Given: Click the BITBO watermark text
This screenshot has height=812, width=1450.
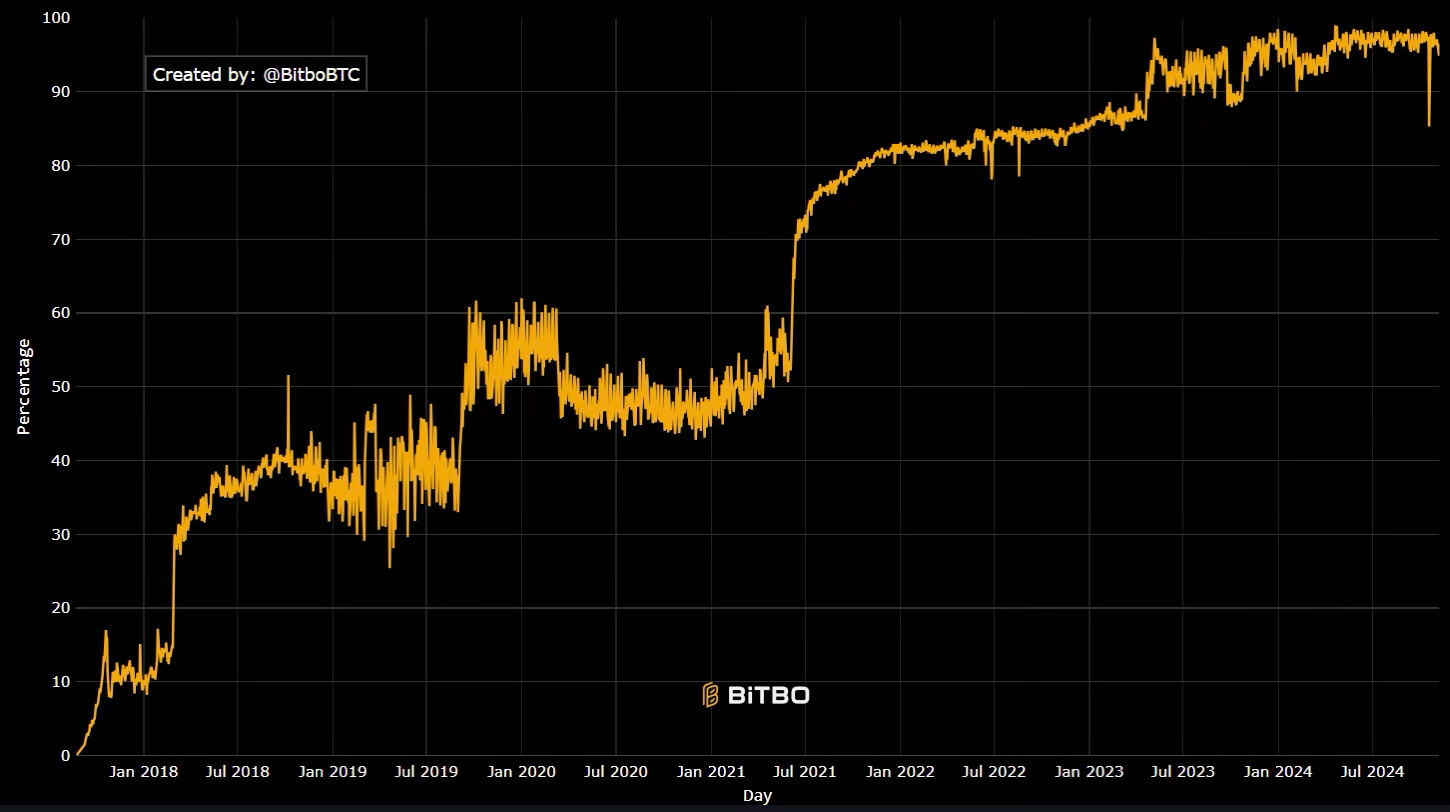Looking at the screenshot, I should click(x=768, y=695).
